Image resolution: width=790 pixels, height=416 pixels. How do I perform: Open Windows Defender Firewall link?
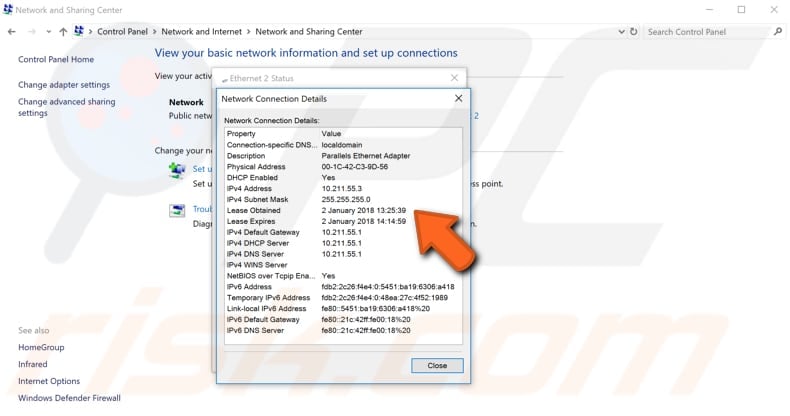70,398
